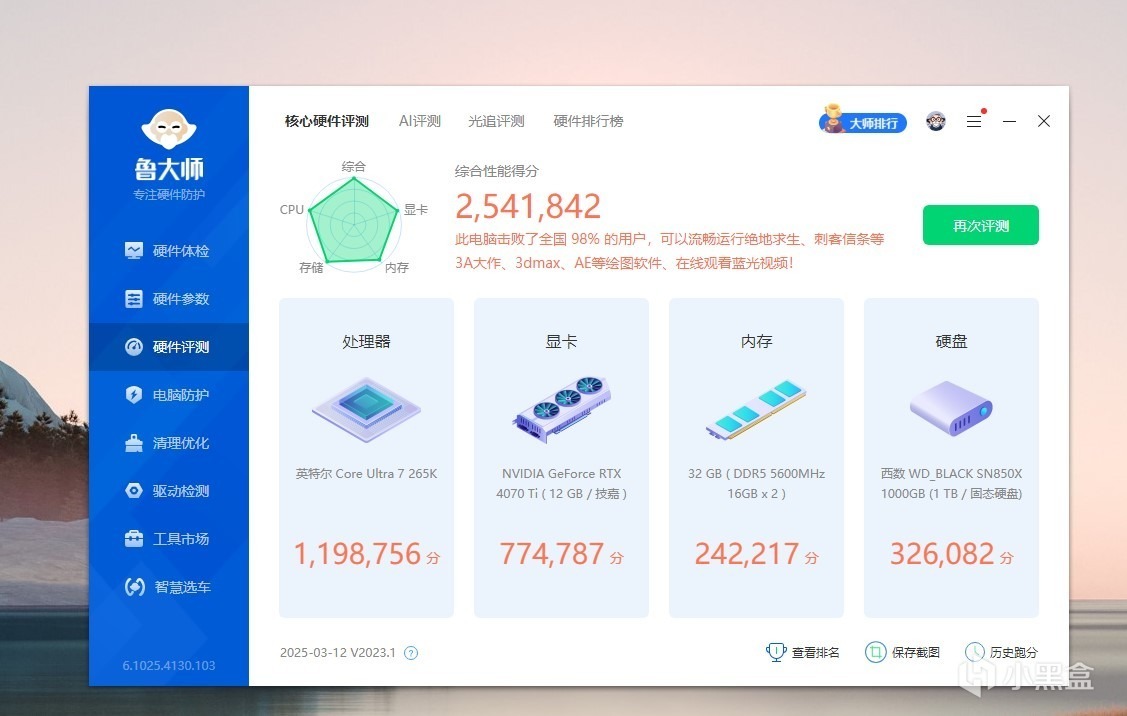Screen dimensions: 1127x716
Task: Switch to 硬件排行榜 tab
Action: pyautogui.click(x=588, y=121)
